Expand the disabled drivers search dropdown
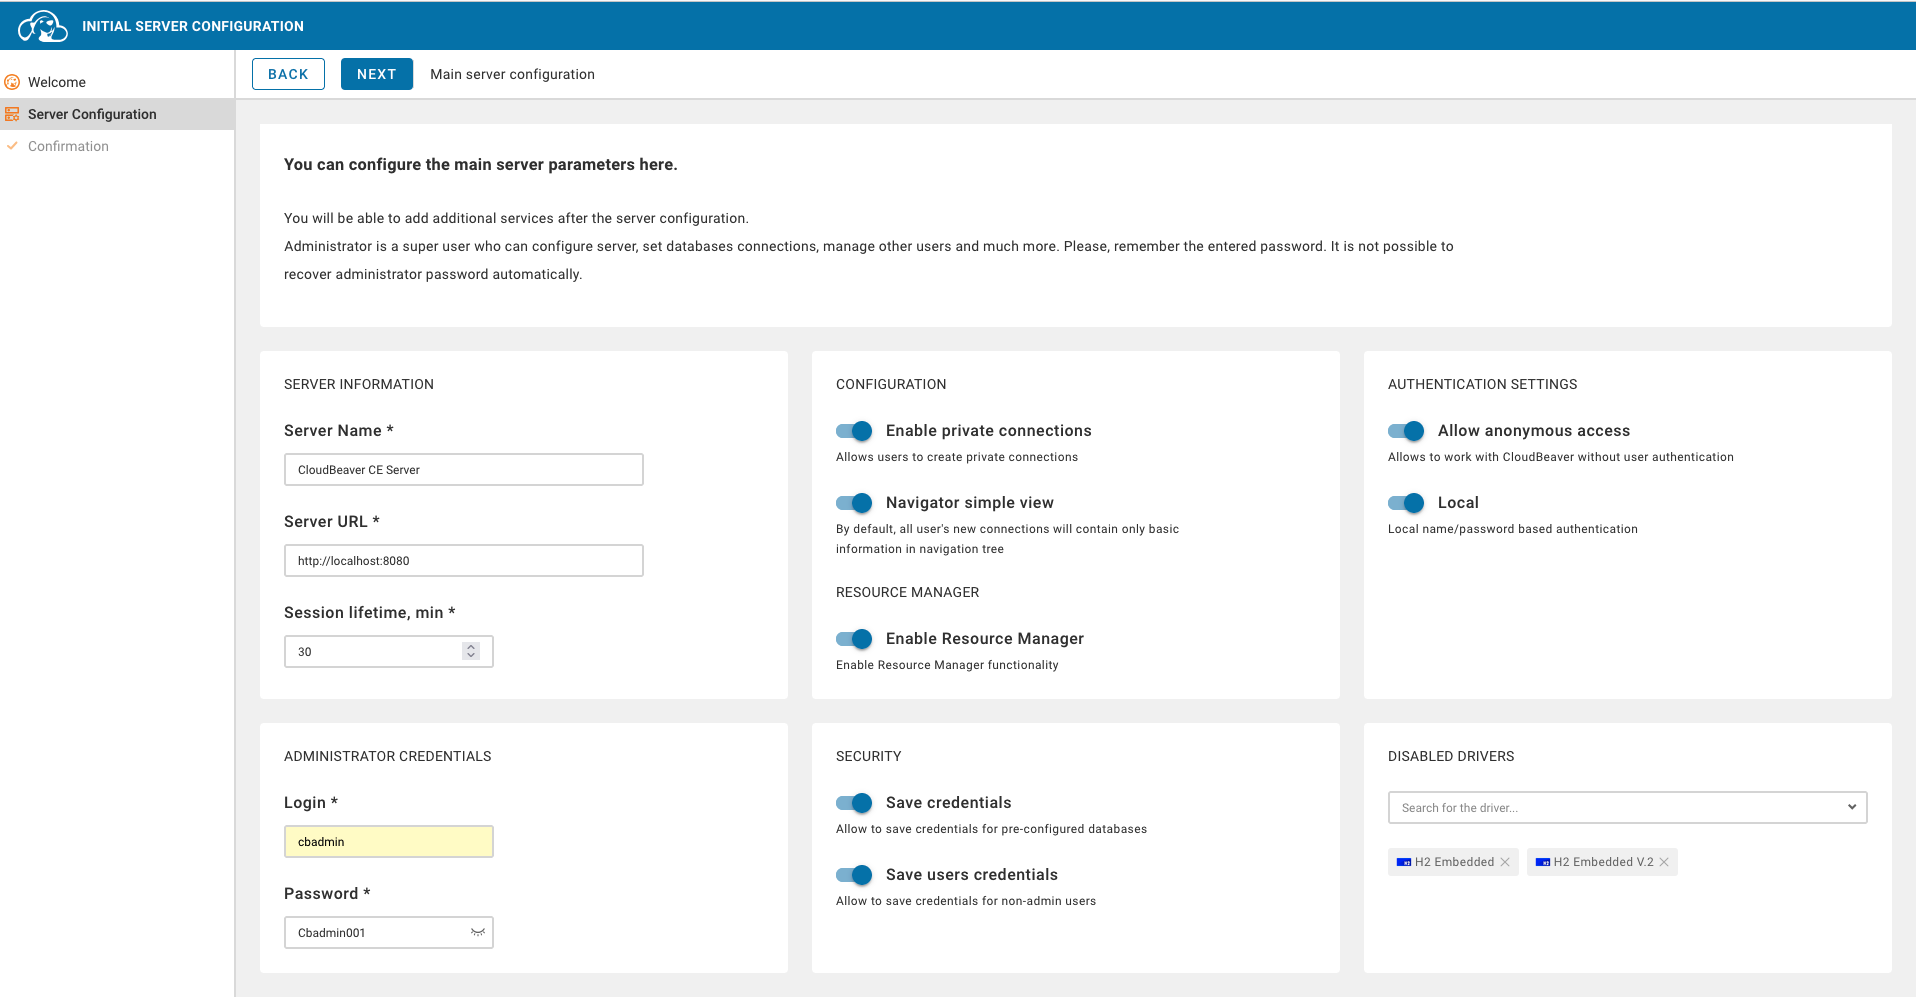This screenshot has width=1916, height=997. tap(1851, 807)
